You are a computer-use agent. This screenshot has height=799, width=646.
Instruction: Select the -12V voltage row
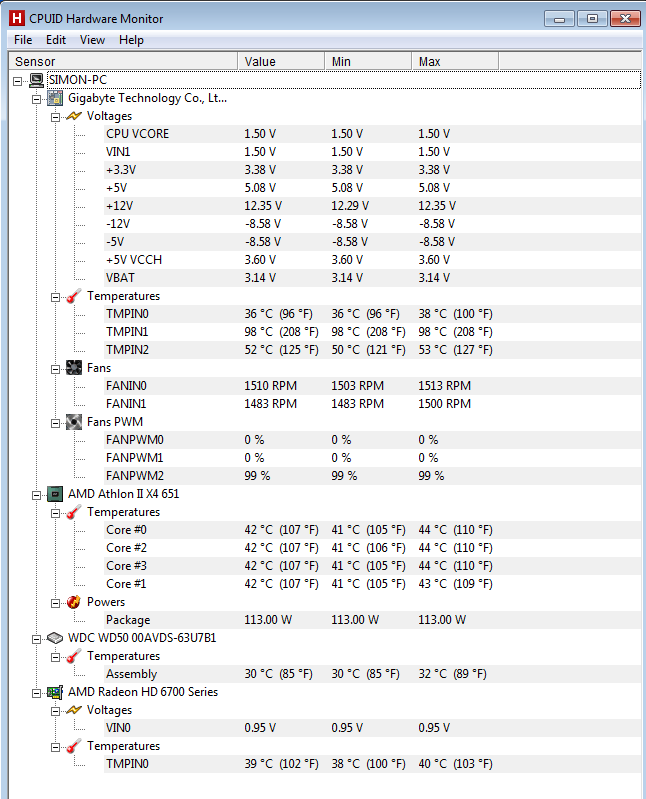[372, 224]
